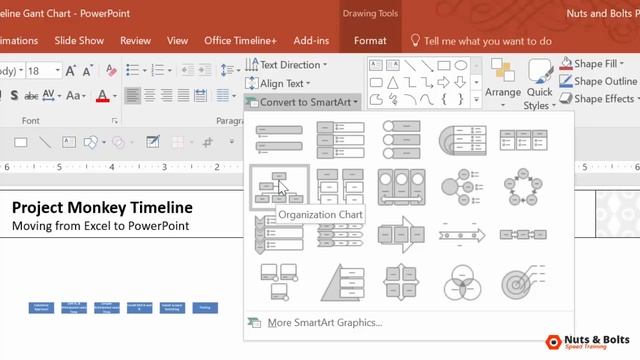Click the font size box showing 18
Image resolution: width=640 pixels, height=360 pixels.
coord(40,71)
